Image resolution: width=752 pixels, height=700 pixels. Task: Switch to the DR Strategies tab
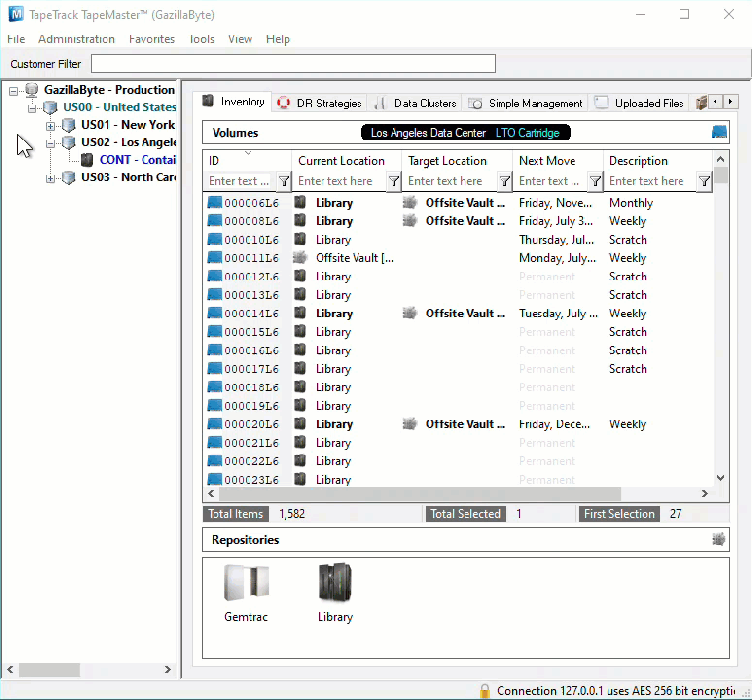pos(319,103)
